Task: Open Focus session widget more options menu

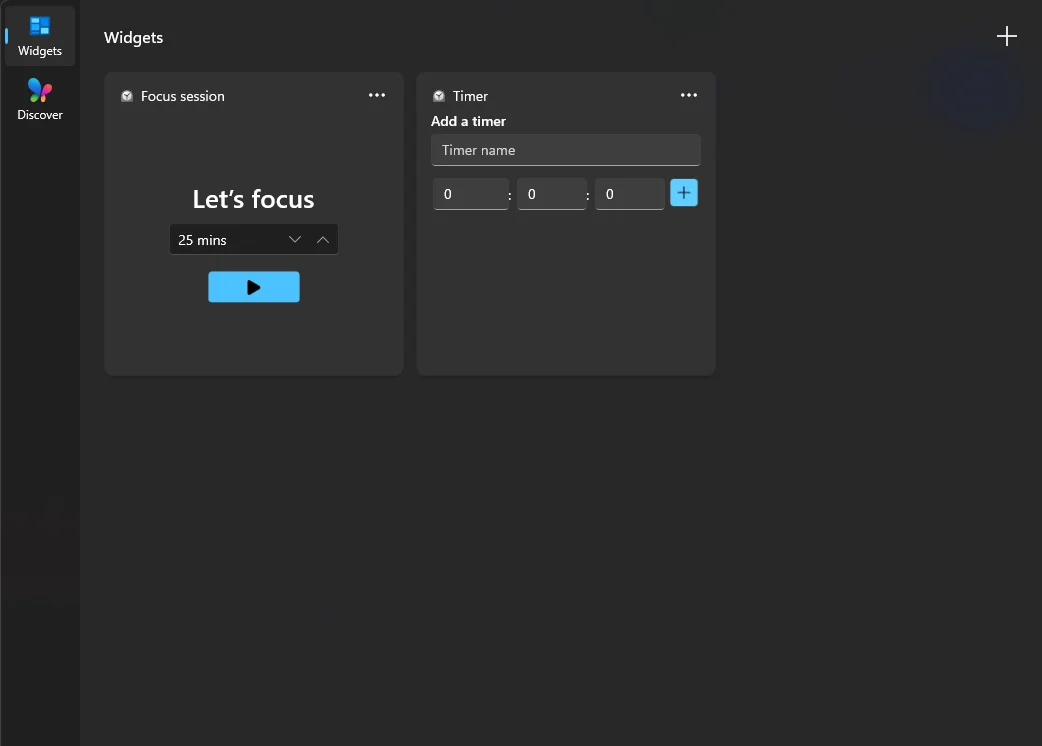Action: coord(377,96)
